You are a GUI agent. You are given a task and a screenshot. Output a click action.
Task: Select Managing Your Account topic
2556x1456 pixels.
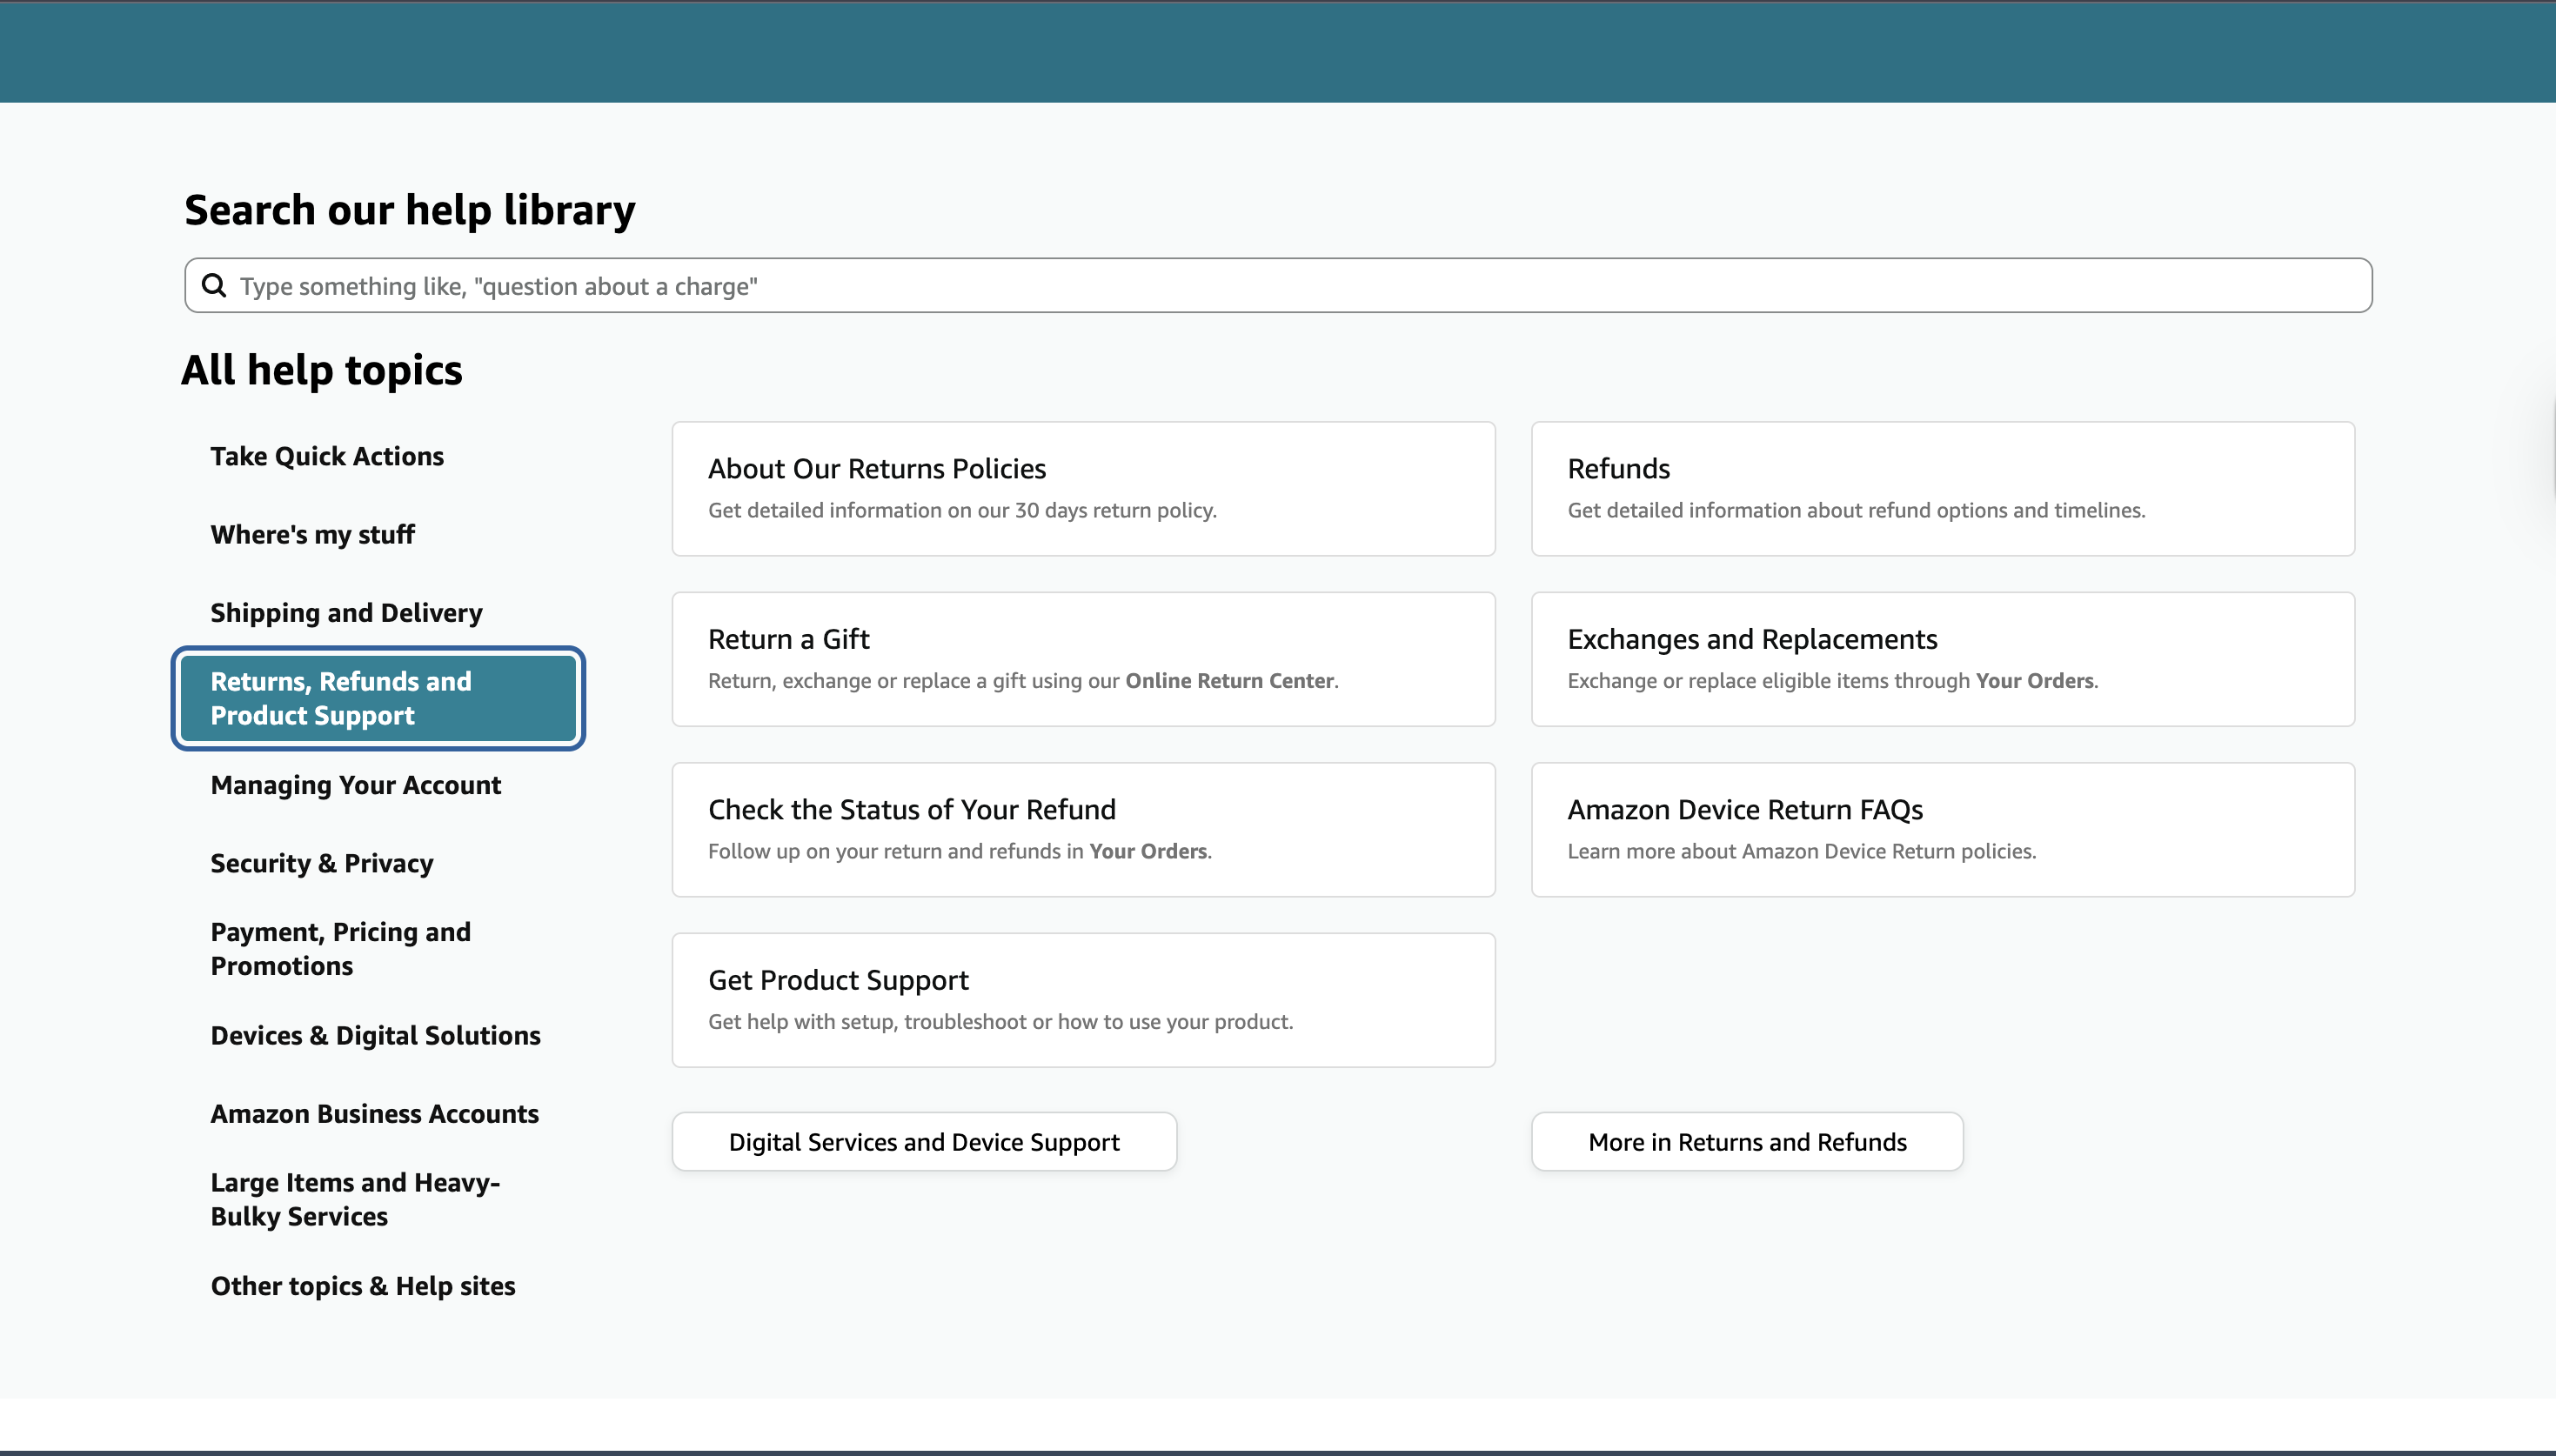[x=356, y=785]
